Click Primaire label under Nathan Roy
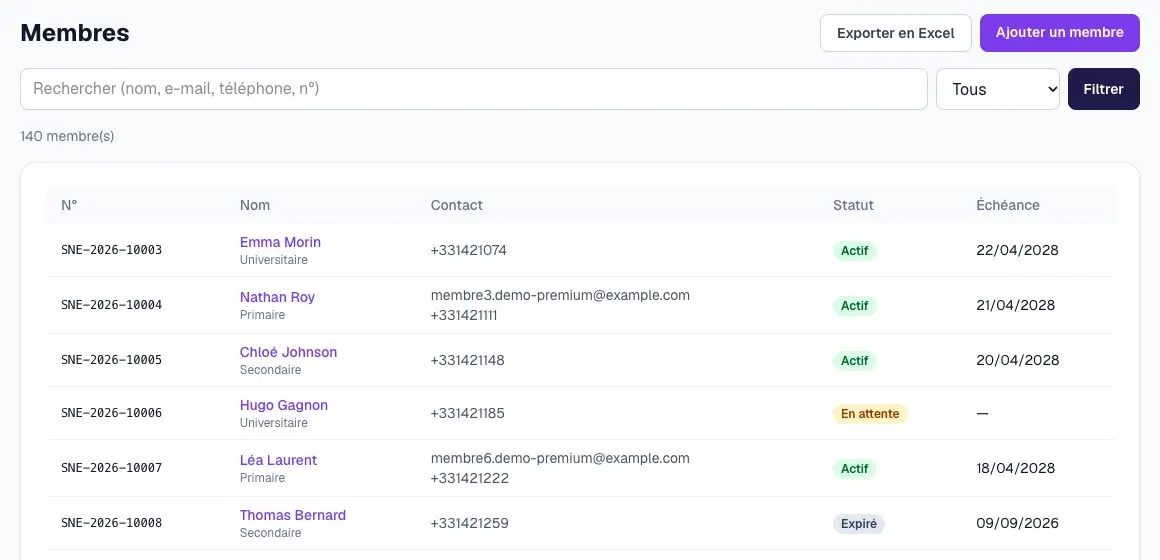This screenshot has height=560, width=1160. [x=263, y=315]
